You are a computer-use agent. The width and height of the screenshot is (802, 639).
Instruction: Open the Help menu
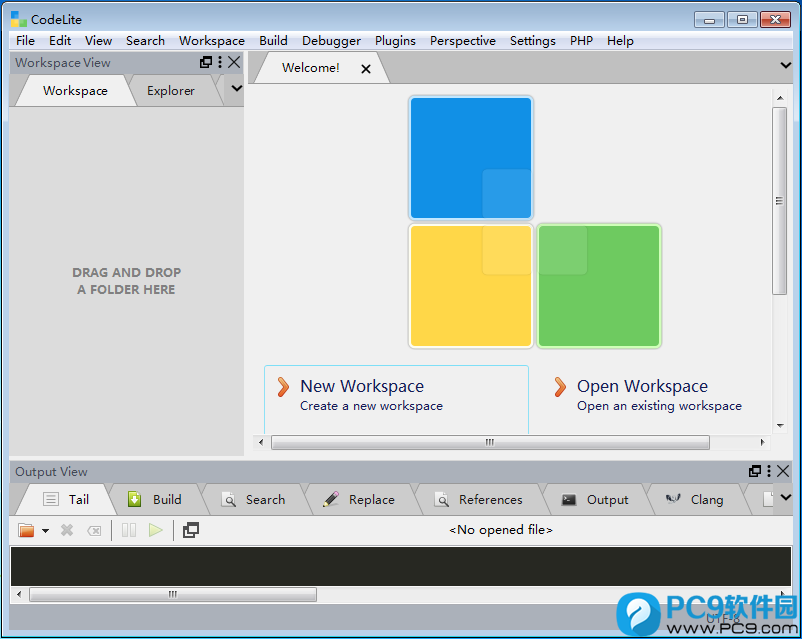(x=620, y=40)
